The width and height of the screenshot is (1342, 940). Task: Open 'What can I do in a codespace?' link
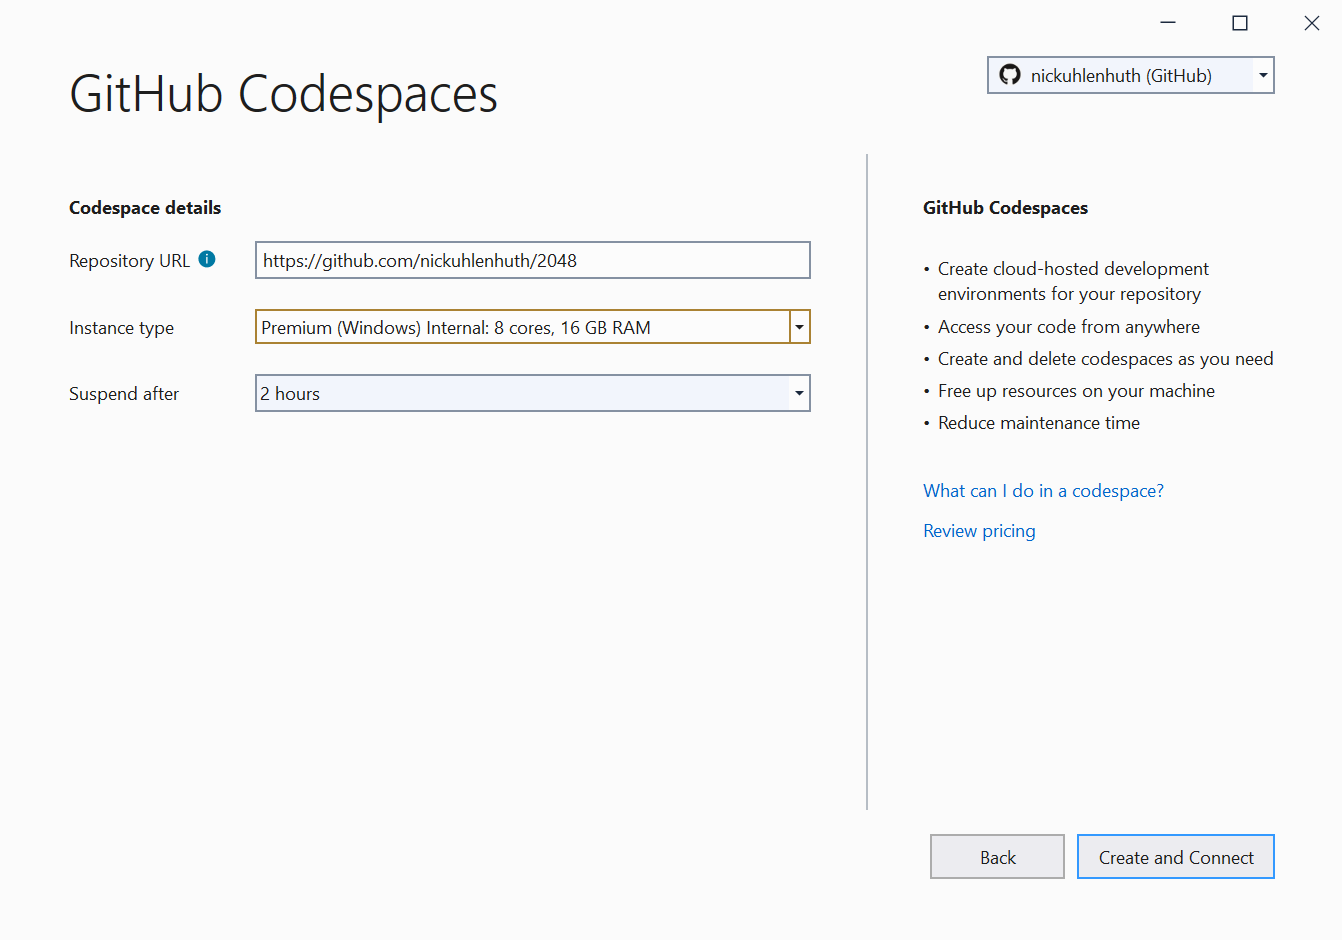pyautogui.click(x=1043, y=491)
